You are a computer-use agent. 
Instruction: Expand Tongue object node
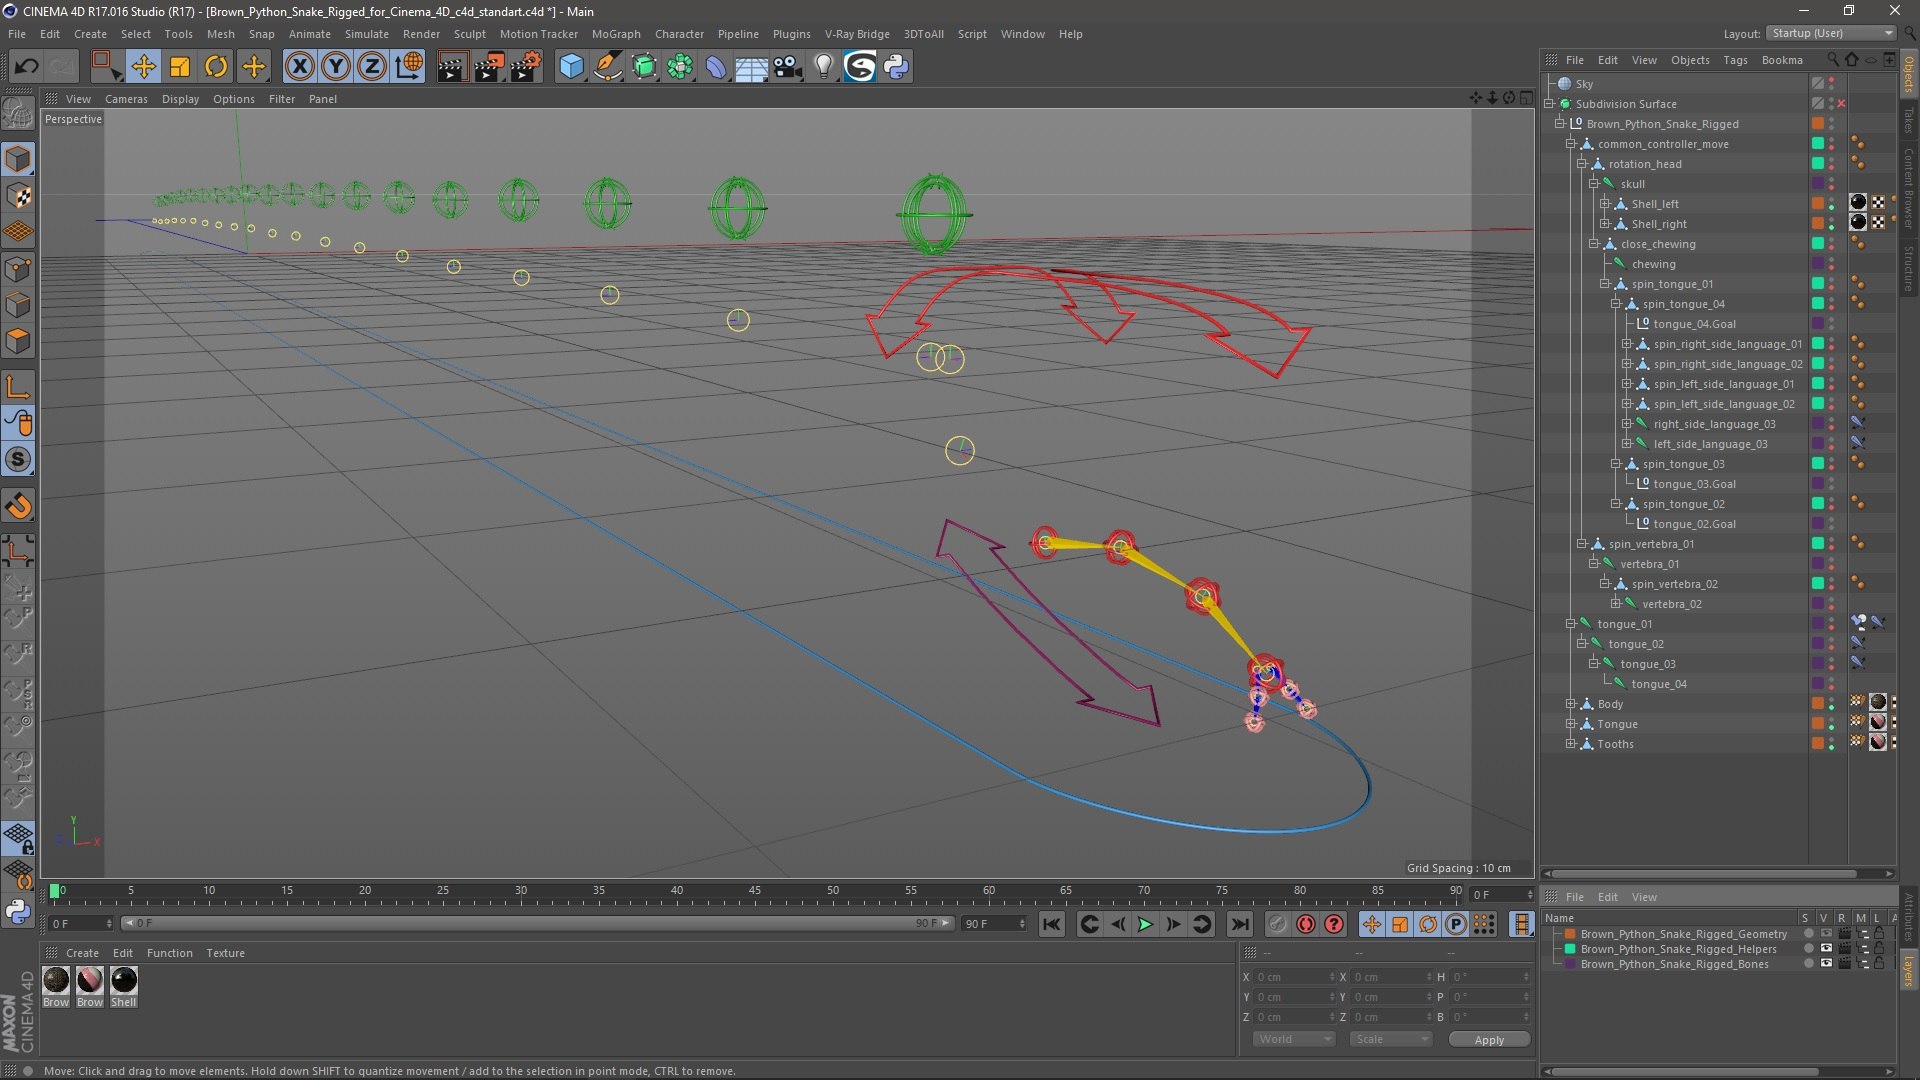pyautogui.click(x=1570, y=724)
